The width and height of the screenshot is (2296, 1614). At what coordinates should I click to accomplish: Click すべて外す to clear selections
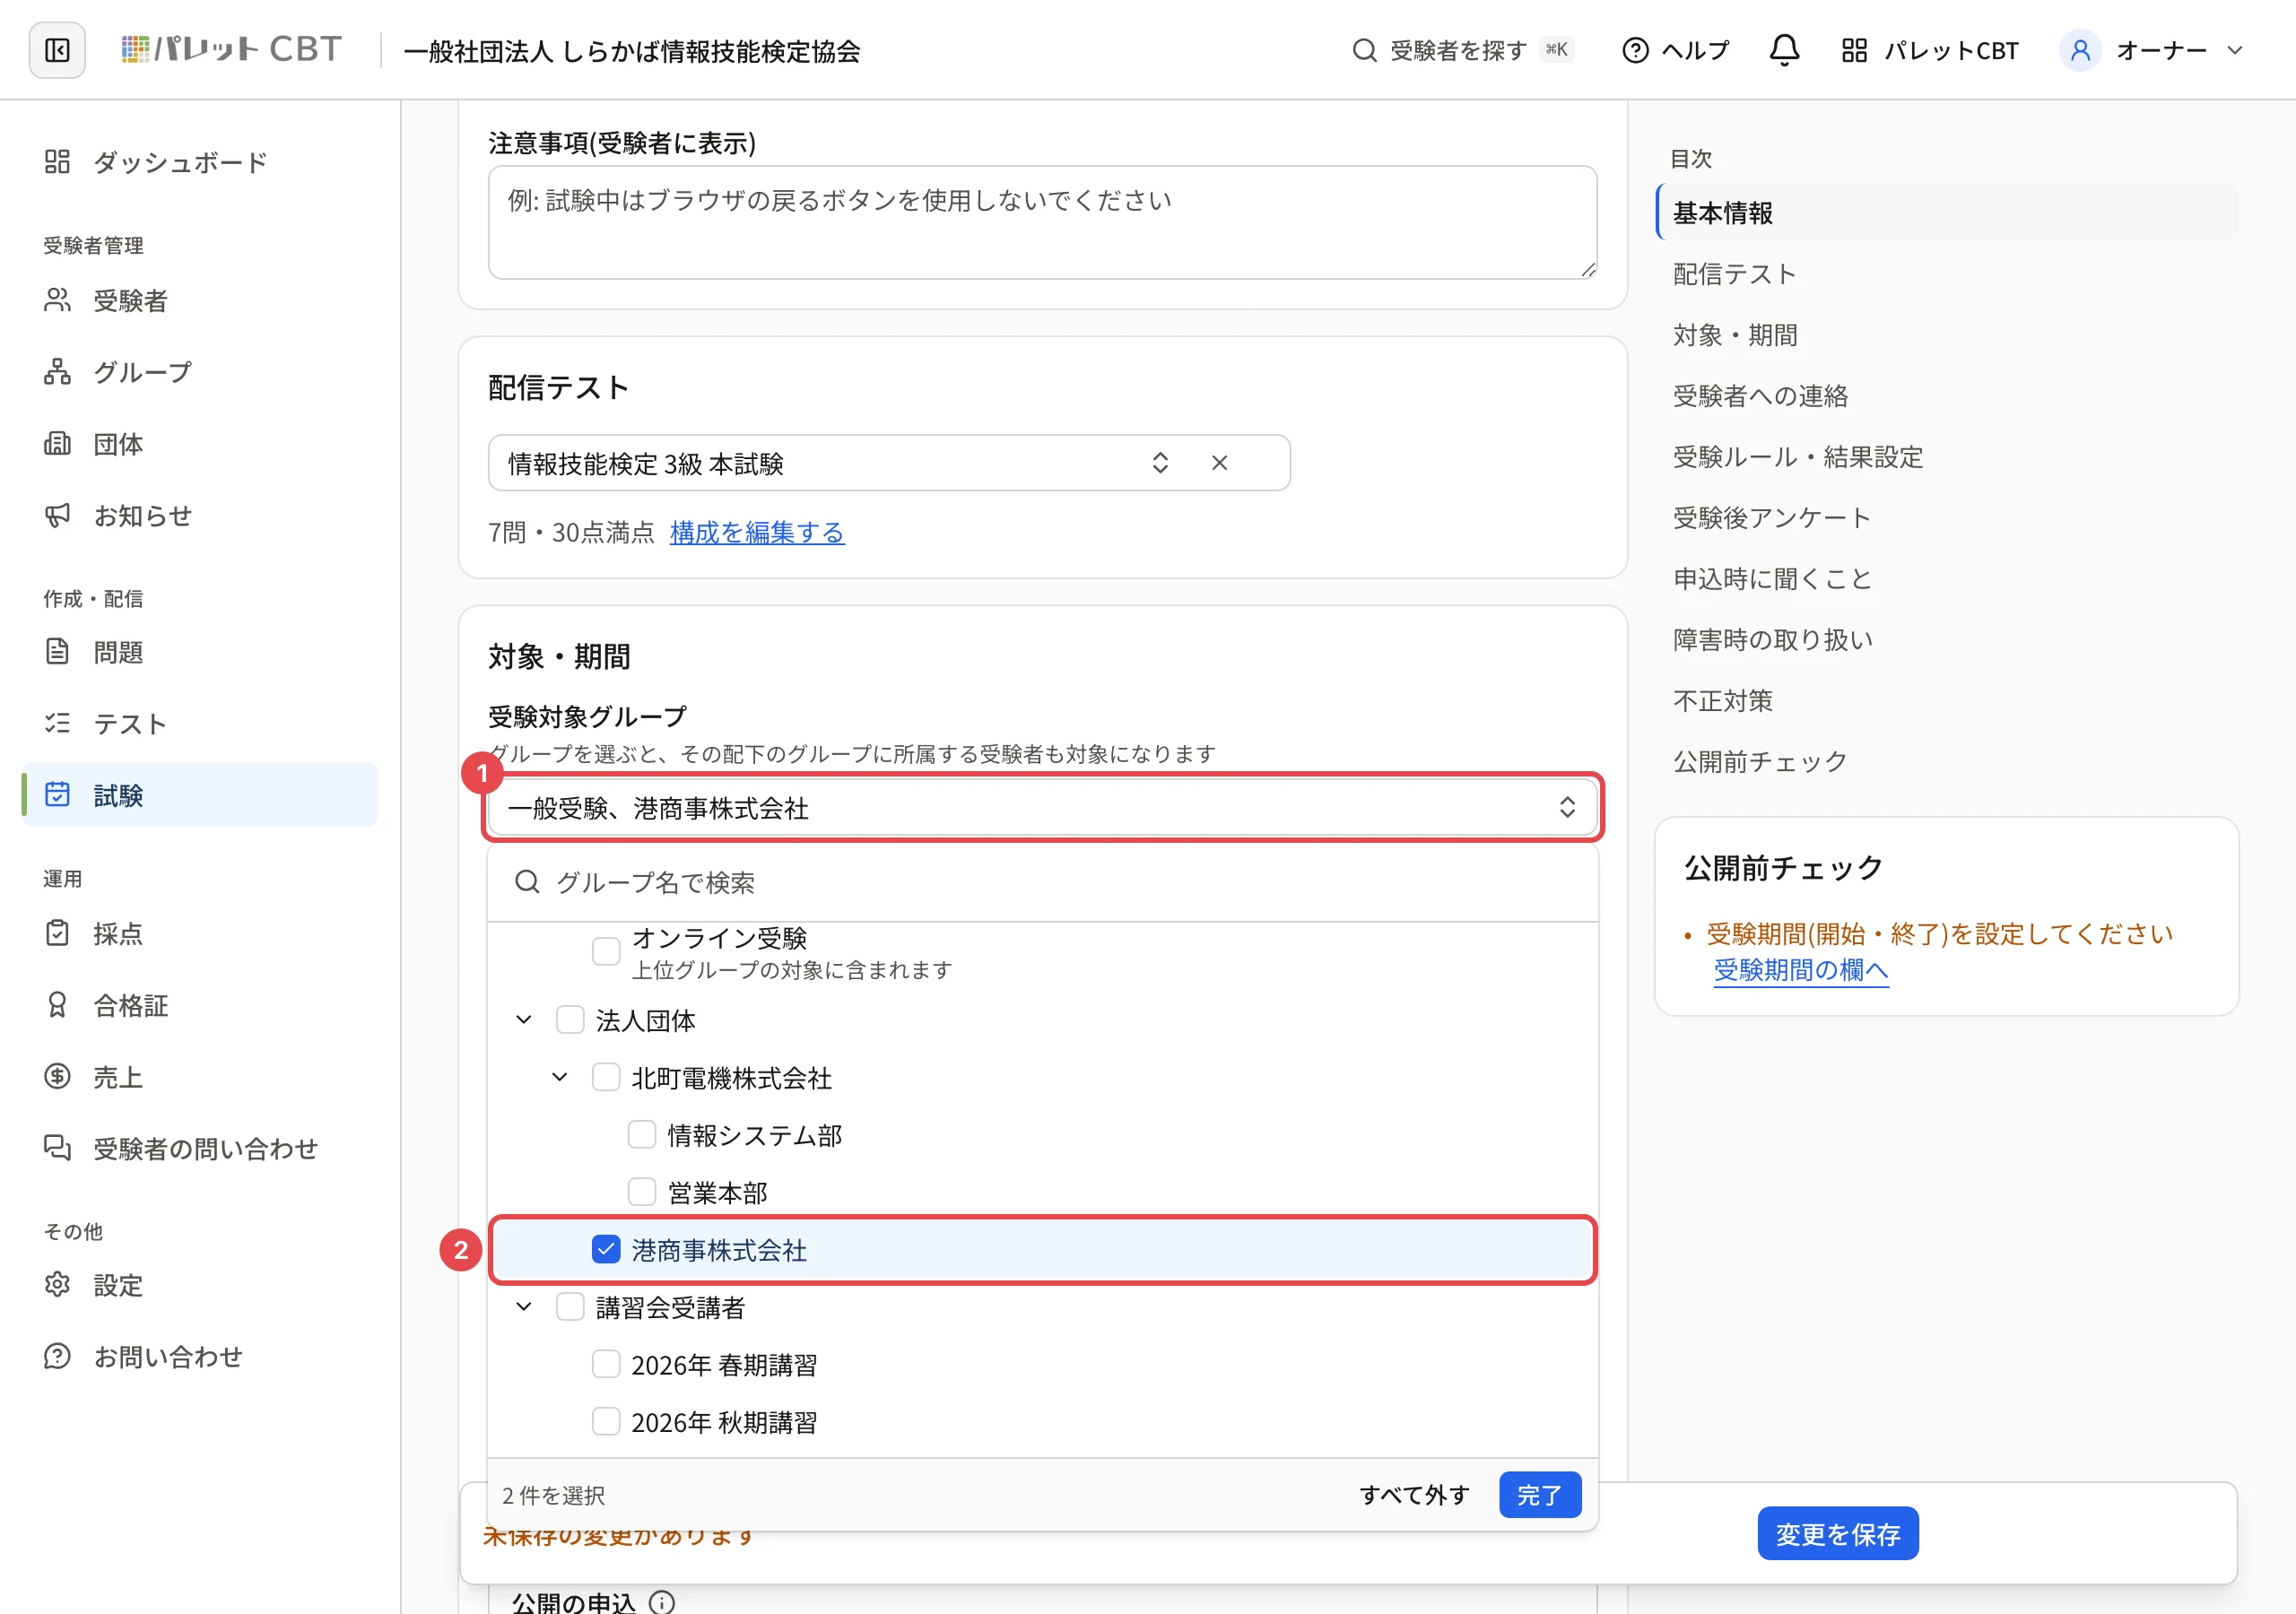1414,1494
